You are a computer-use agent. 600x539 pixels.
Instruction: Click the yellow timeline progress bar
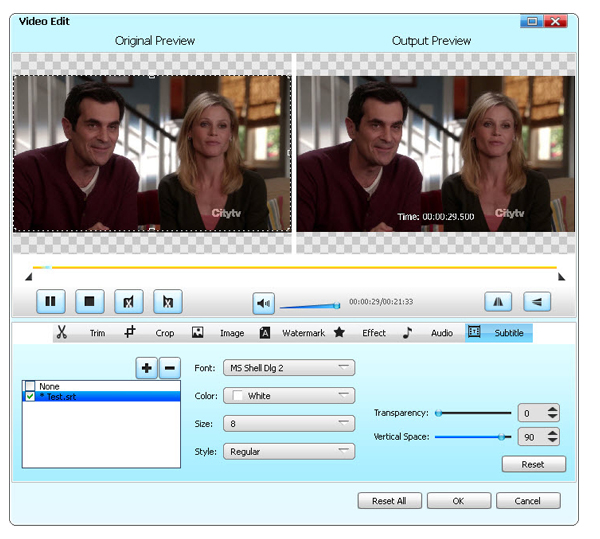pos(295,267)
